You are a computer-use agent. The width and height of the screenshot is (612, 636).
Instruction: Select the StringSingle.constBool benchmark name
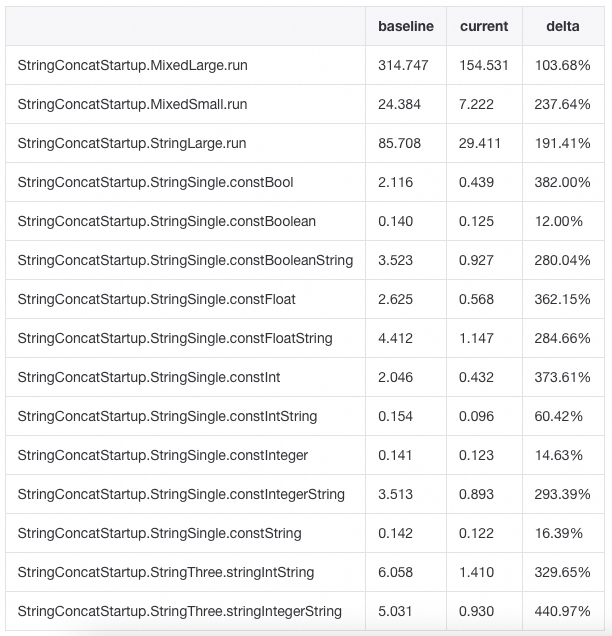[x=155, y=182]
